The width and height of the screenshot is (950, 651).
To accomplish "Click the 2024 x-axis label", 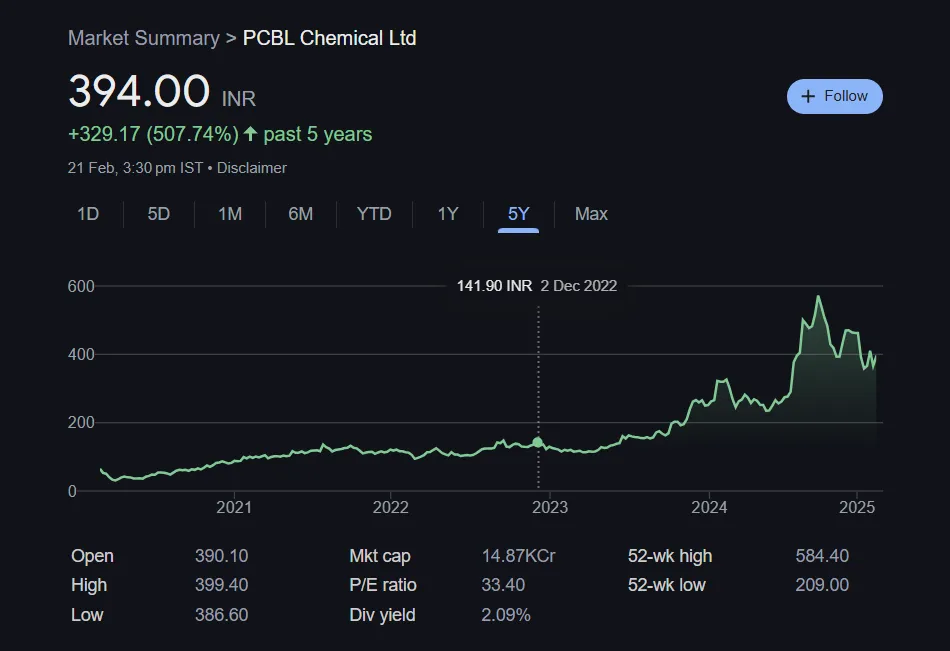I will [709, 507].
